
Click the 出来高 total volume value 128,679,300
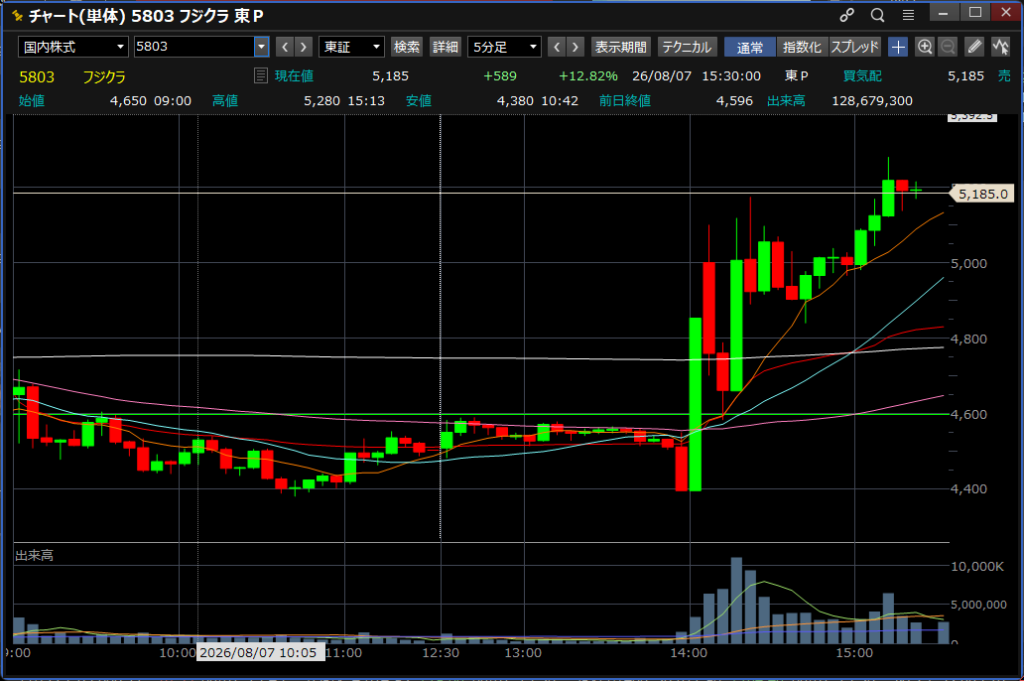[872, 101]
